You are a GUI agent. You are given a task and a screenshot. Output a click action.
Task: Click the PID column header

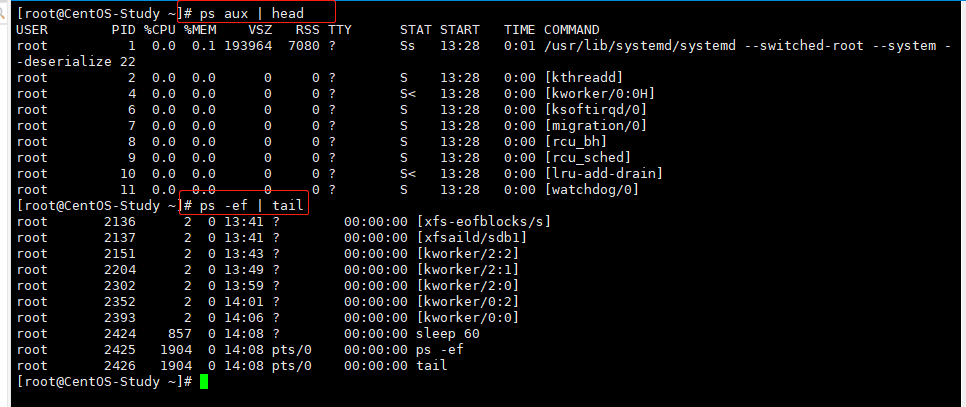click(x=123, y=30)
